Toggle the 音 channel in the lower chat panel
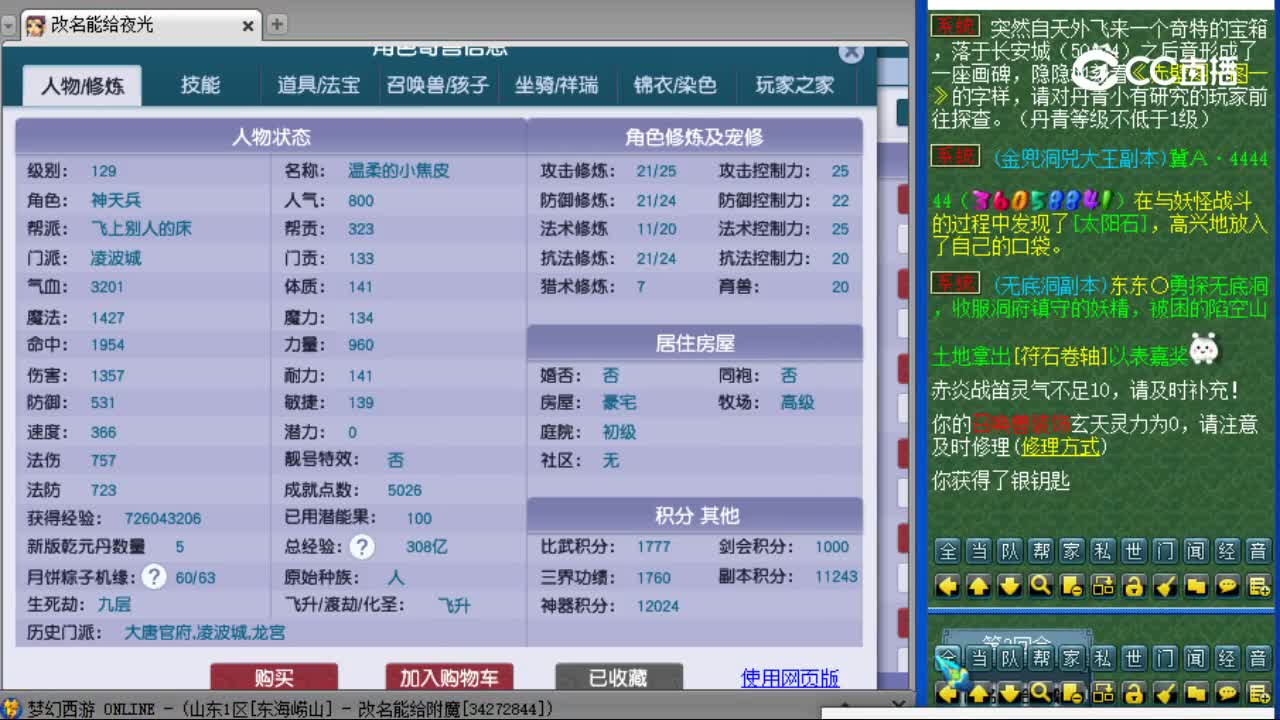Image resolution: width=1280 pixels, height=720 pixels. (1258, 658)
